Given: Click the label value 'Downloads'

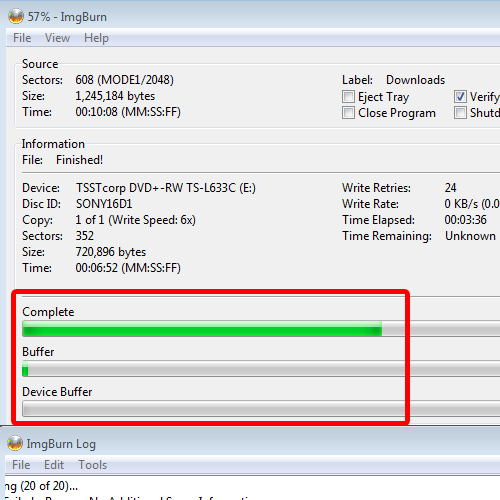Looking at the screenshot, I should [415, 80].
